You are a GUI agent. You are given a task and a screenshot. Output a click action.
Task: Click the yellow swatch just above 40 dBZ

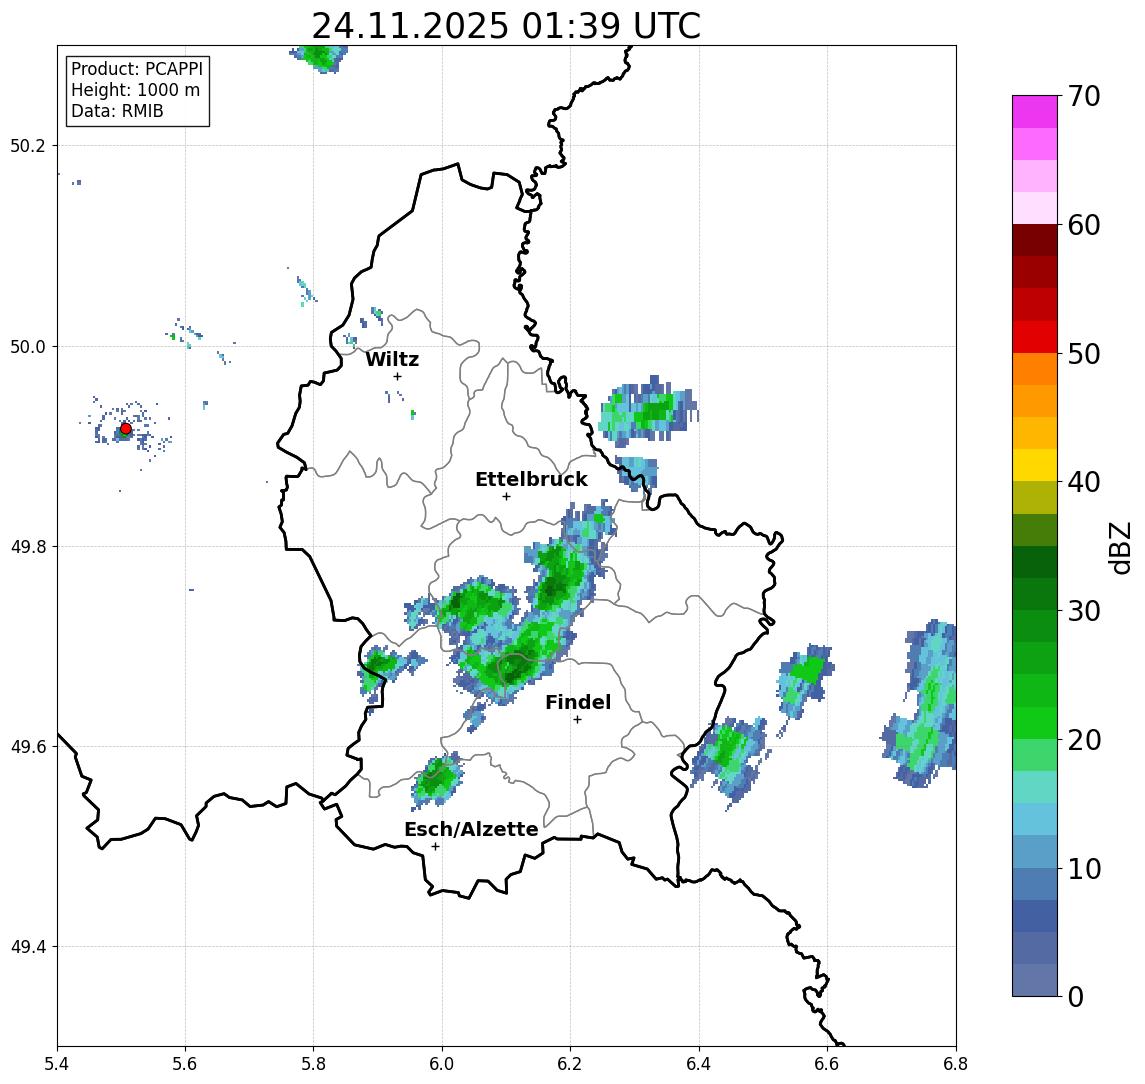[x=1035, y=465]
